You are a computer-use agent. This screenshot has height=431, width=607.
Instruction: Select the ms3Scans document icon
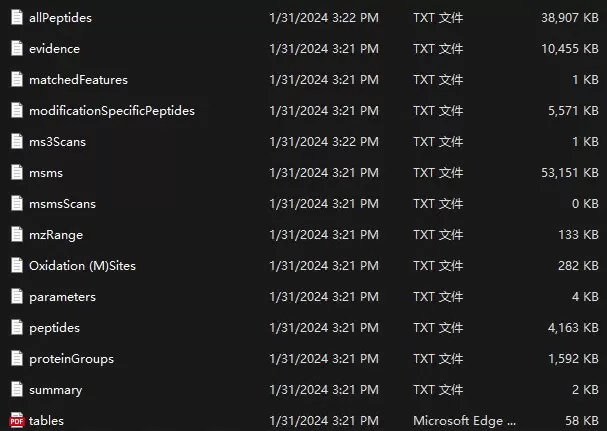[16, 141]
